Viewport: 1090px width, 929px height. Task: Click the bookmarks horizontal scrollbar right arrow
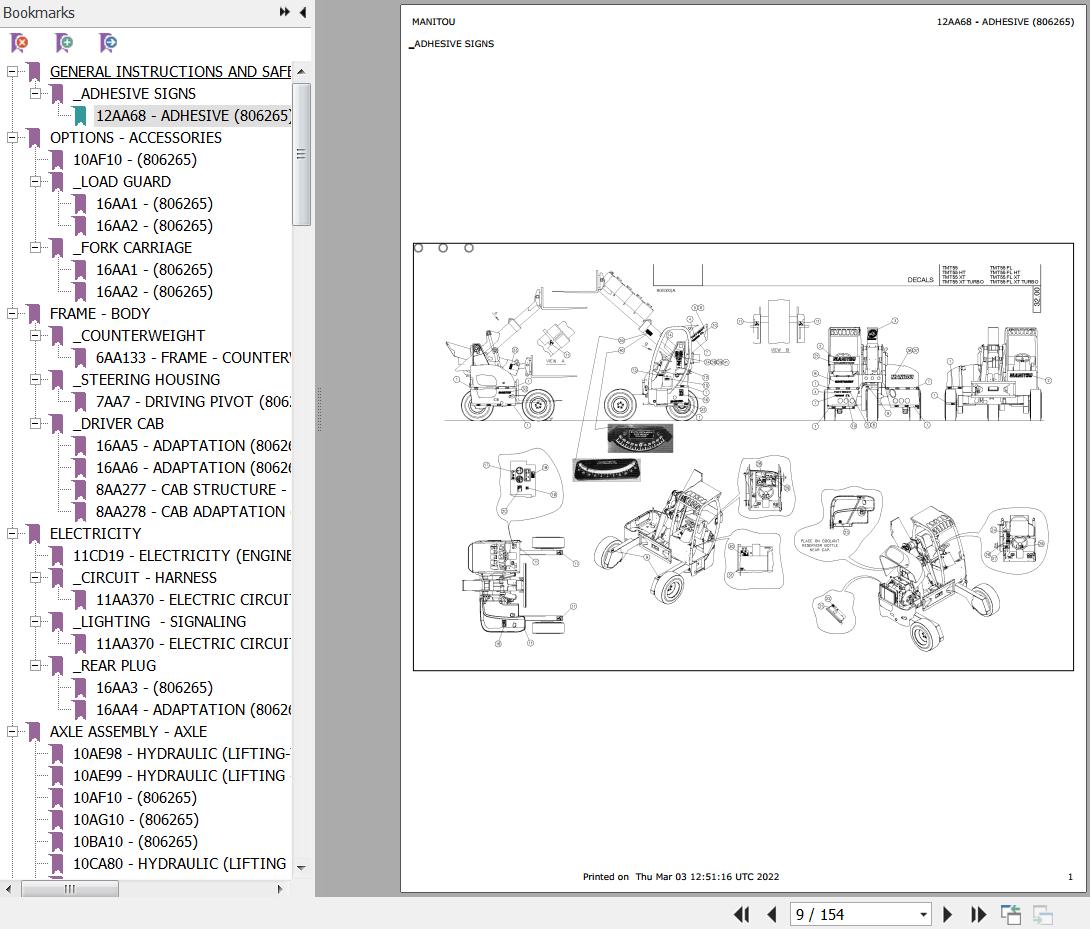280,888
